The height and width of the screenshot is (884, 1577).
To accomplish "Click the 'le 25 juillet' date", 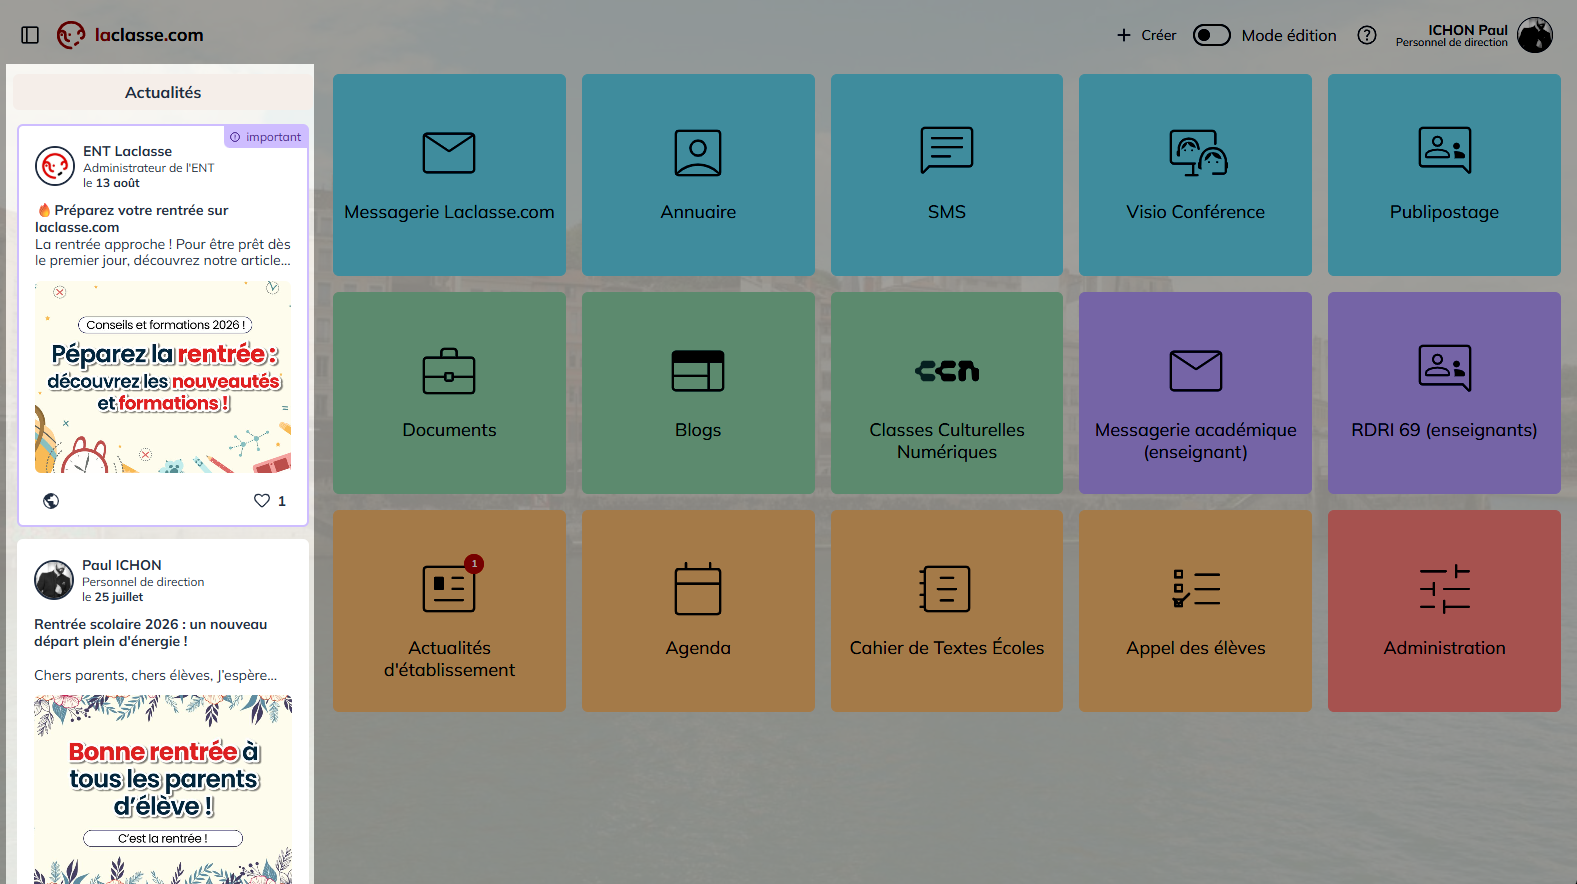I will coord(112,597).
